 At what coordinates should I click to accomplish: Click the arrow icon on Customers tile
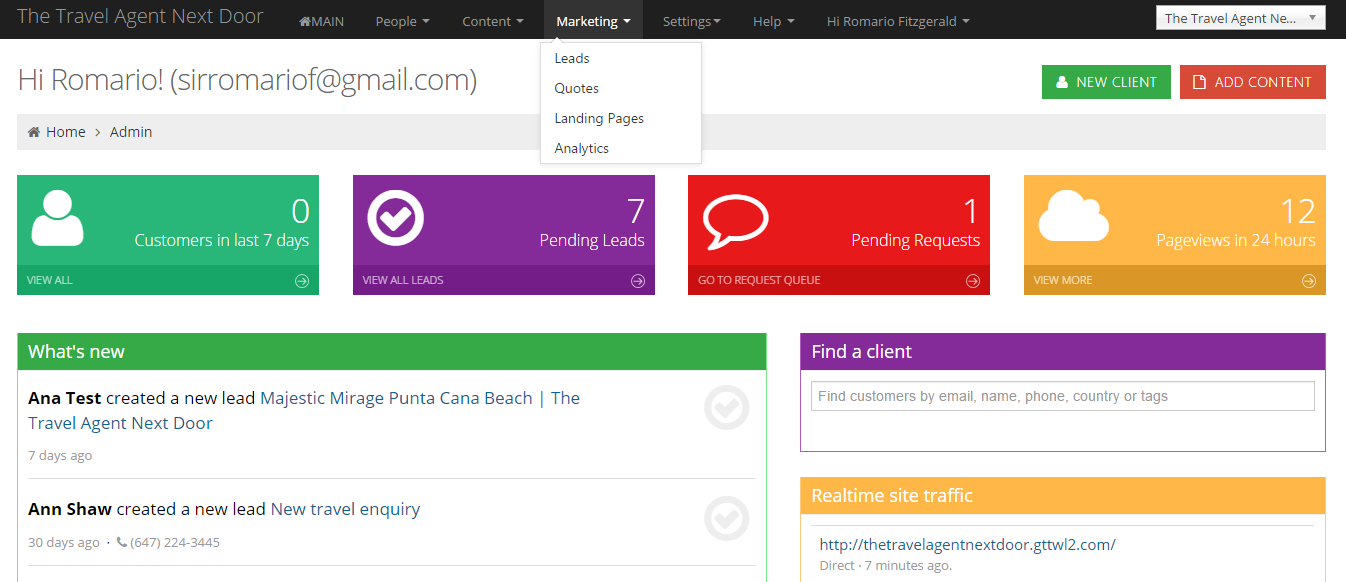click(x=302, y=281)
